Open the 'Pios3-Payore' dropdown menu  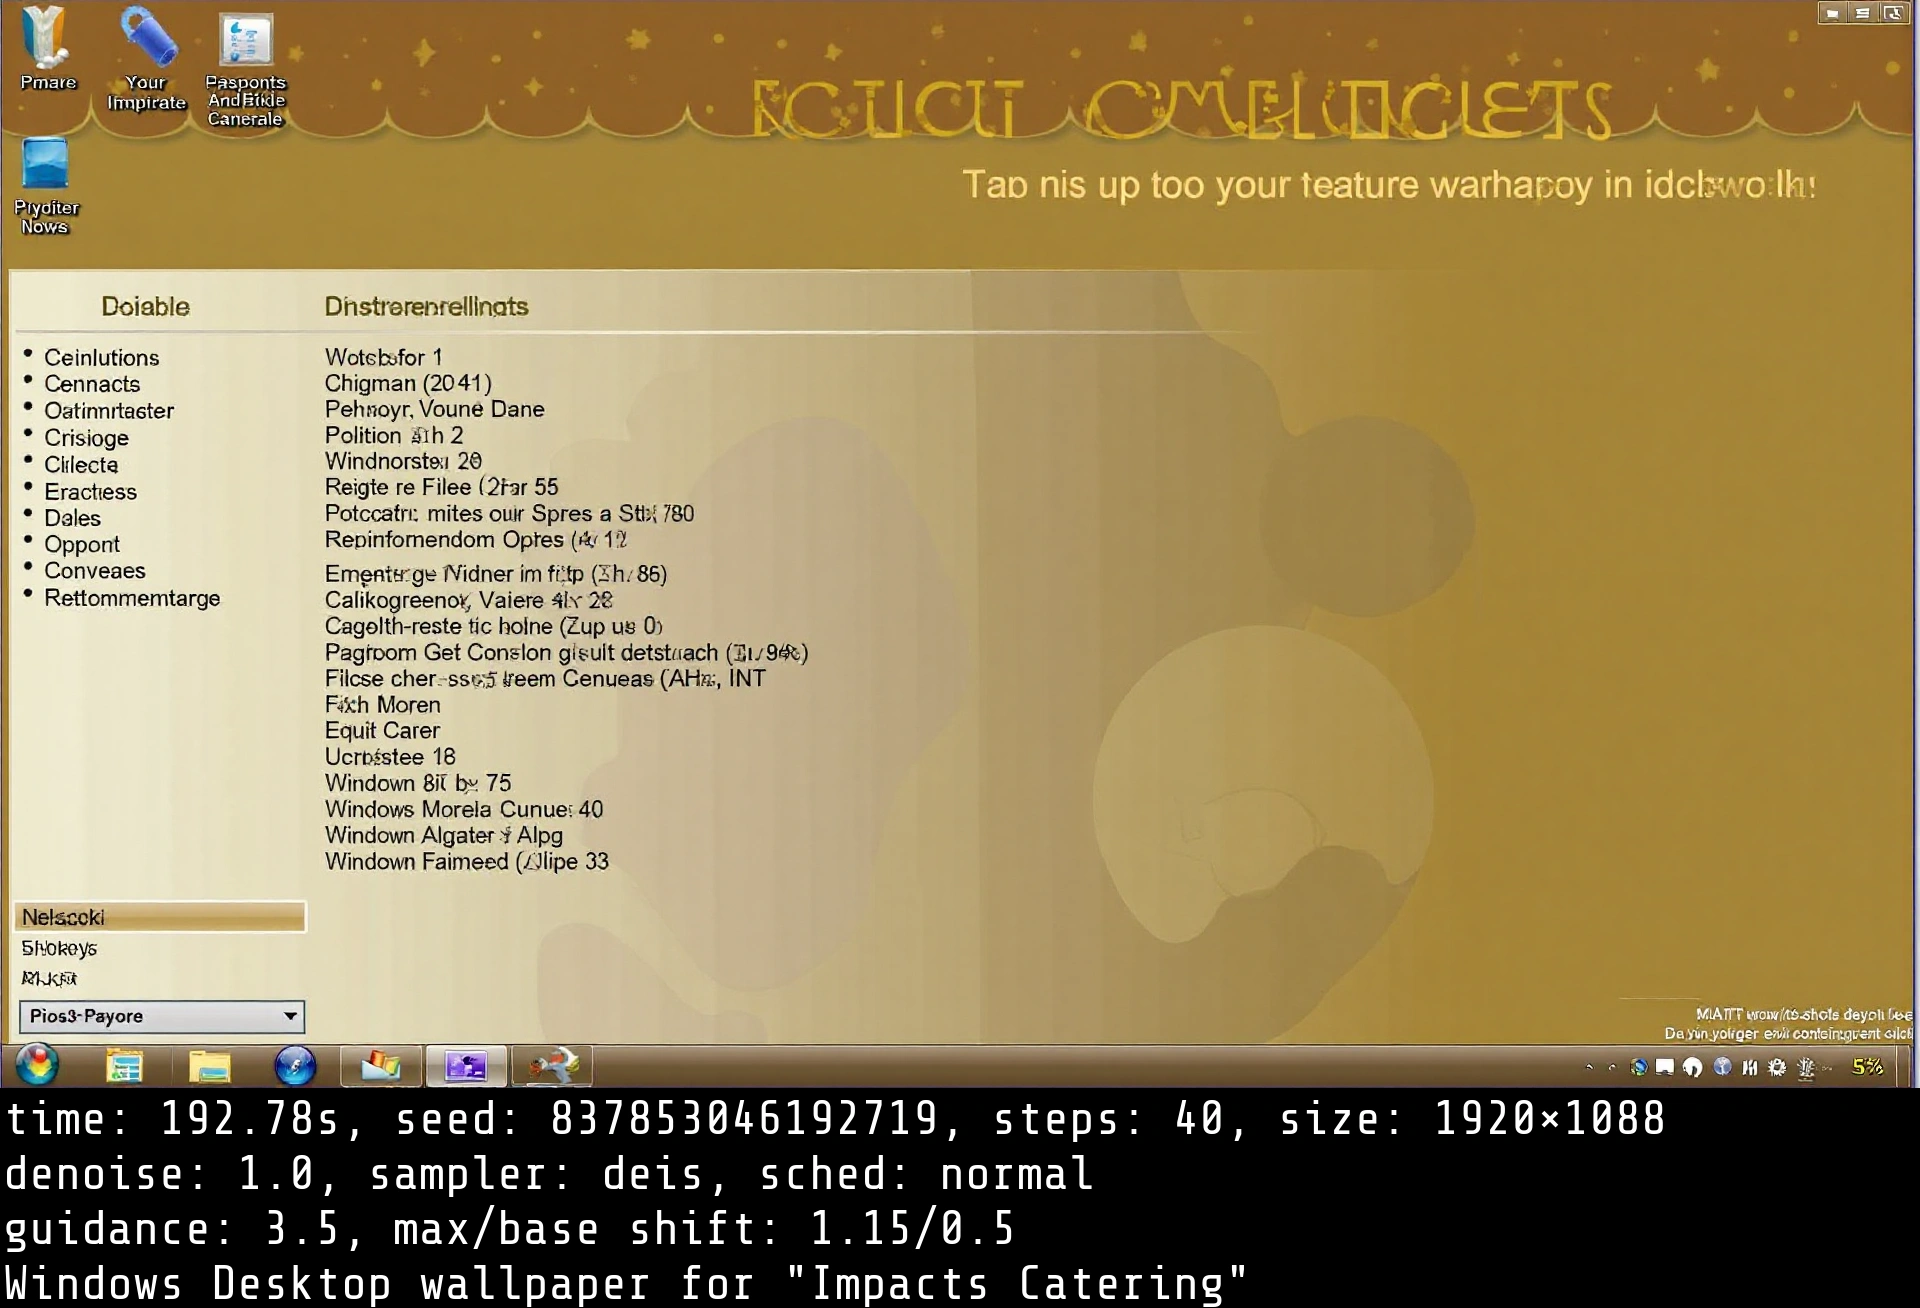pyautogui.click(x=161, y=1016)
